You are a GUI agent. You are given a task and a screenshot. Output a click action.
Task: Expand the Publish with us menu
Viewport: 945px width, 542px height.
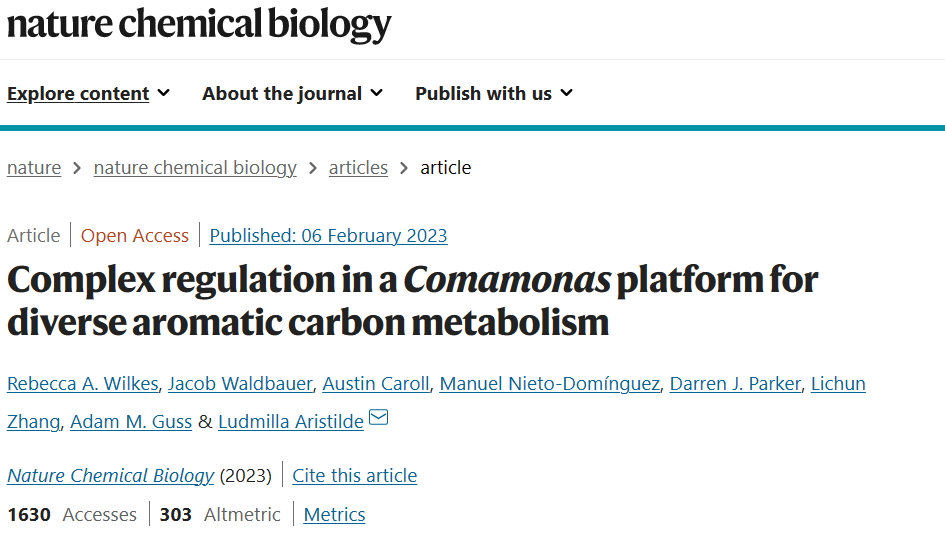coord(494,93)
